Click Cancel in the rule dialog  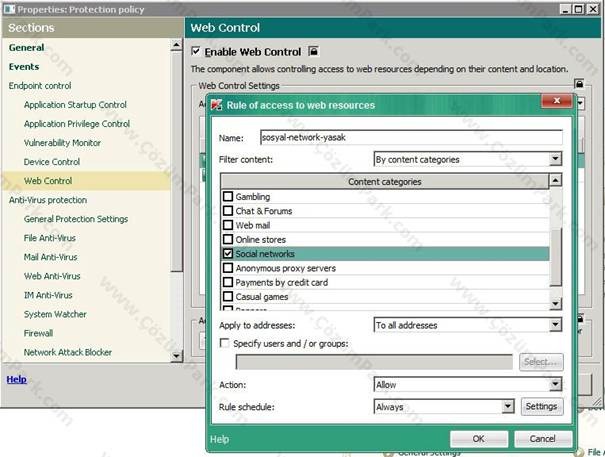point(542,439)
